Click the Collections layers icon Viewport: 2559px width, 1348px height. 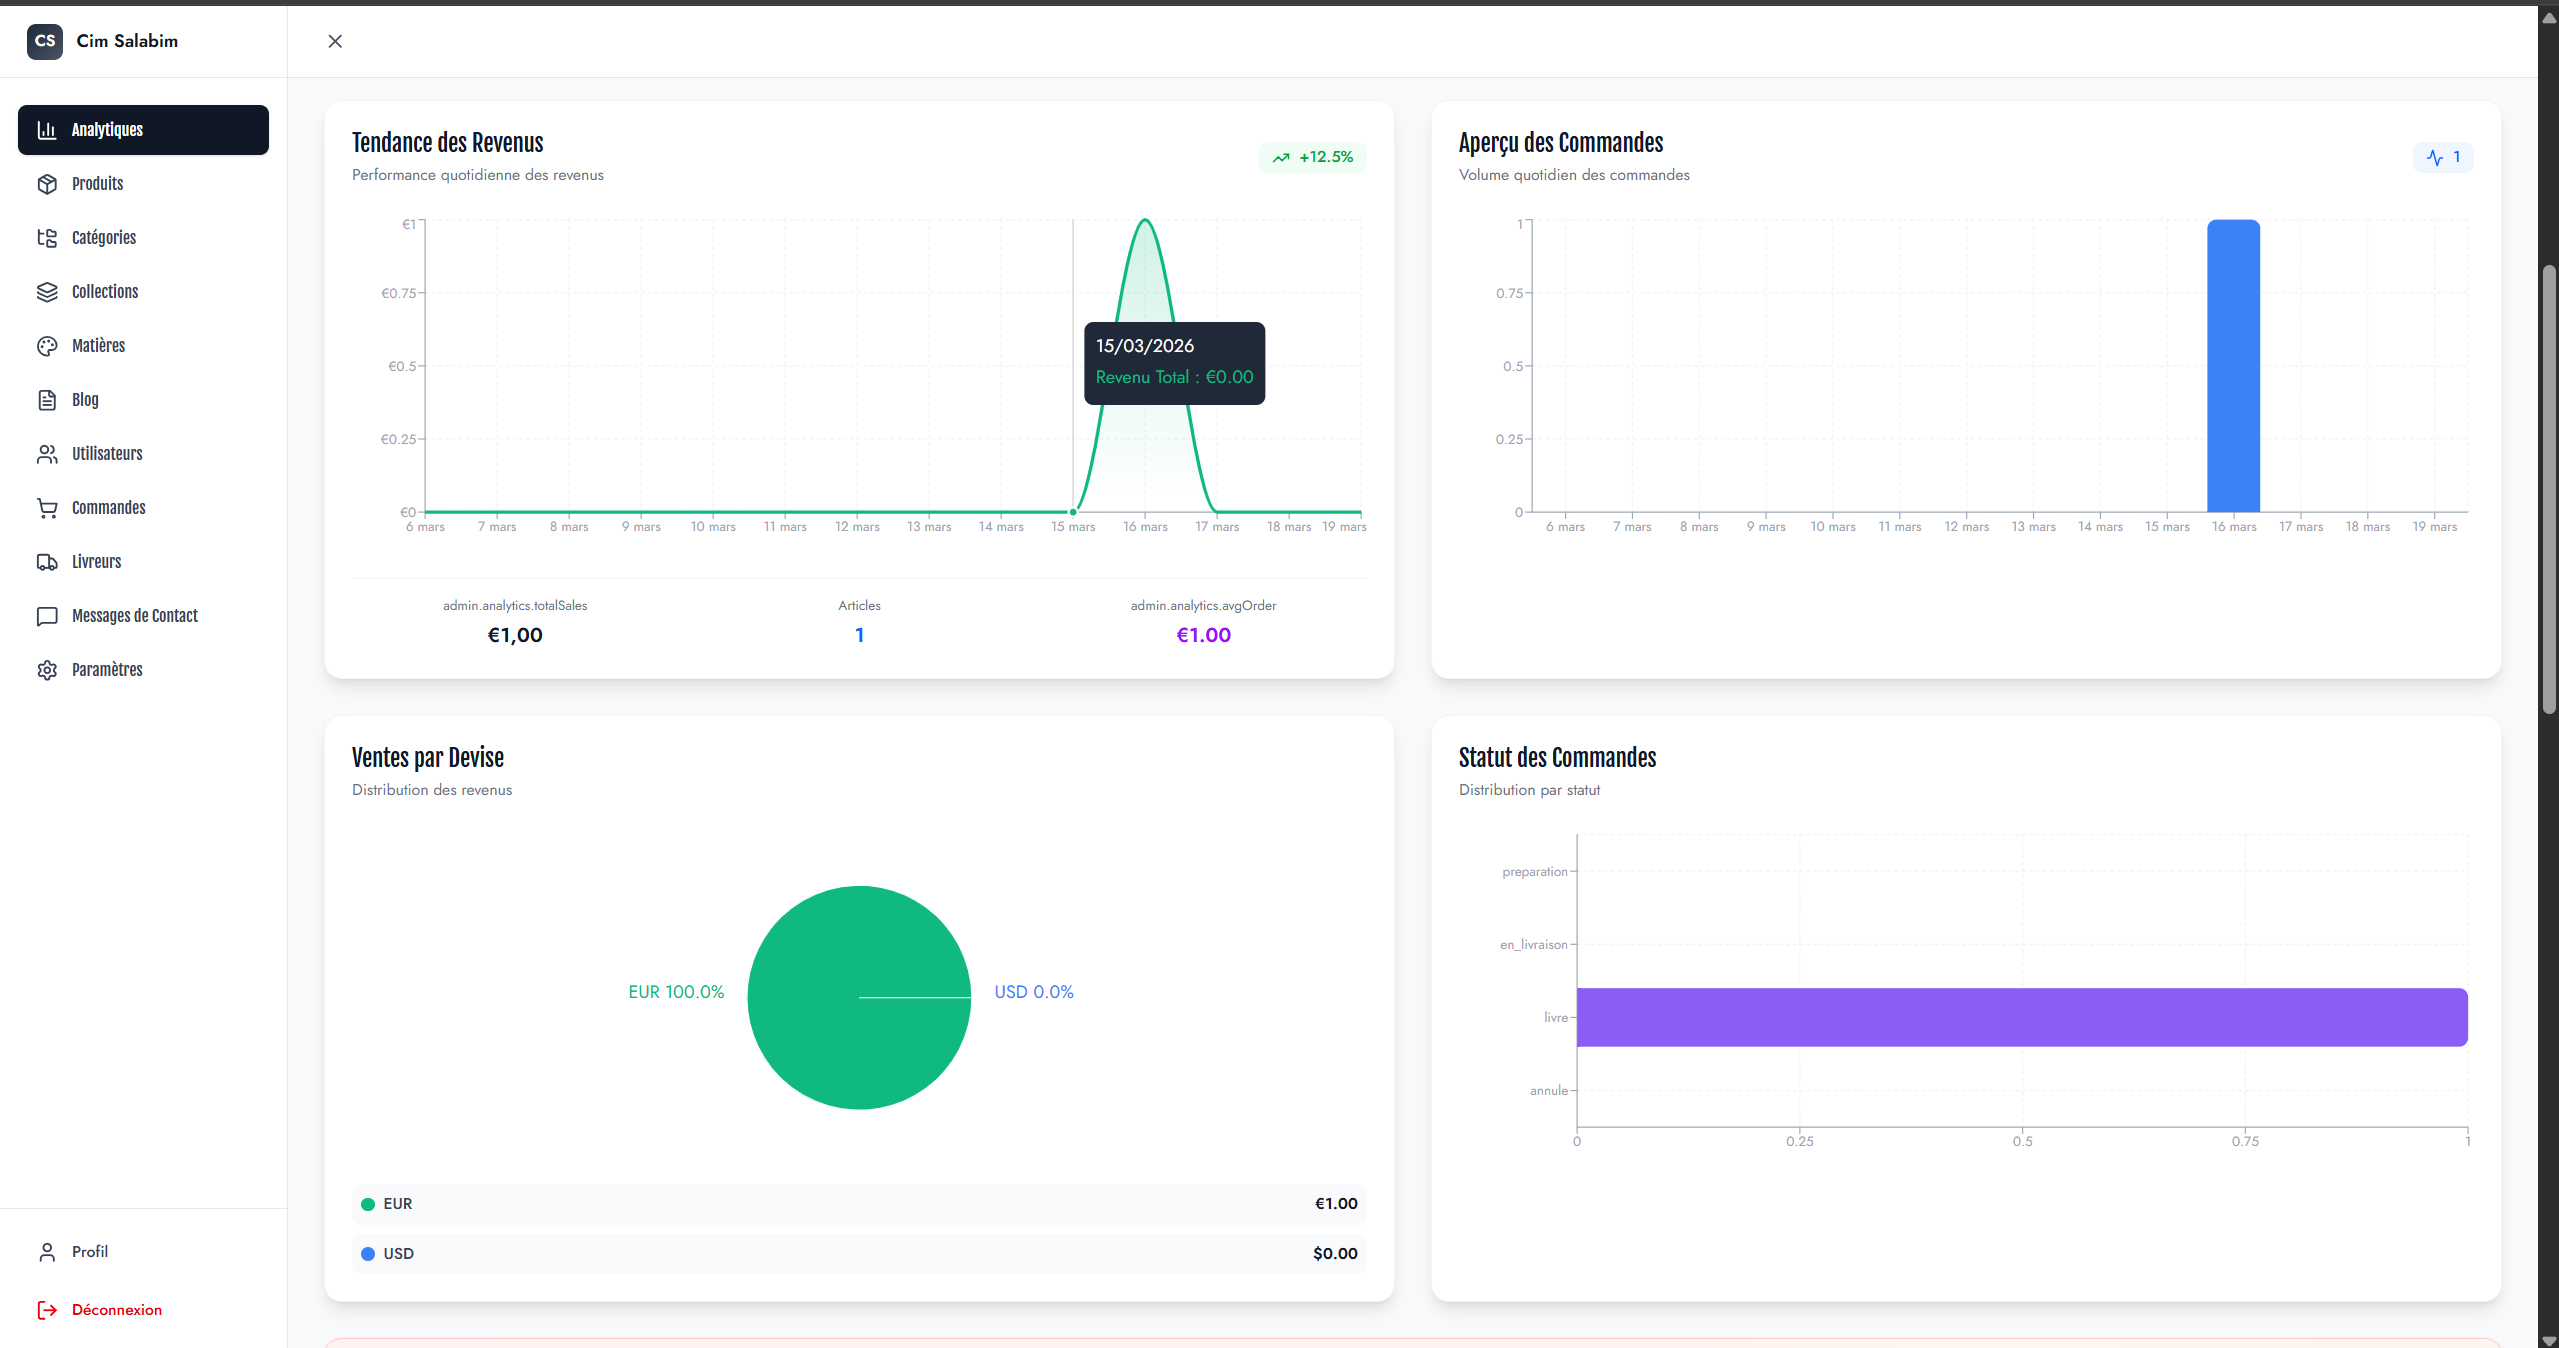tap(47, 292)
